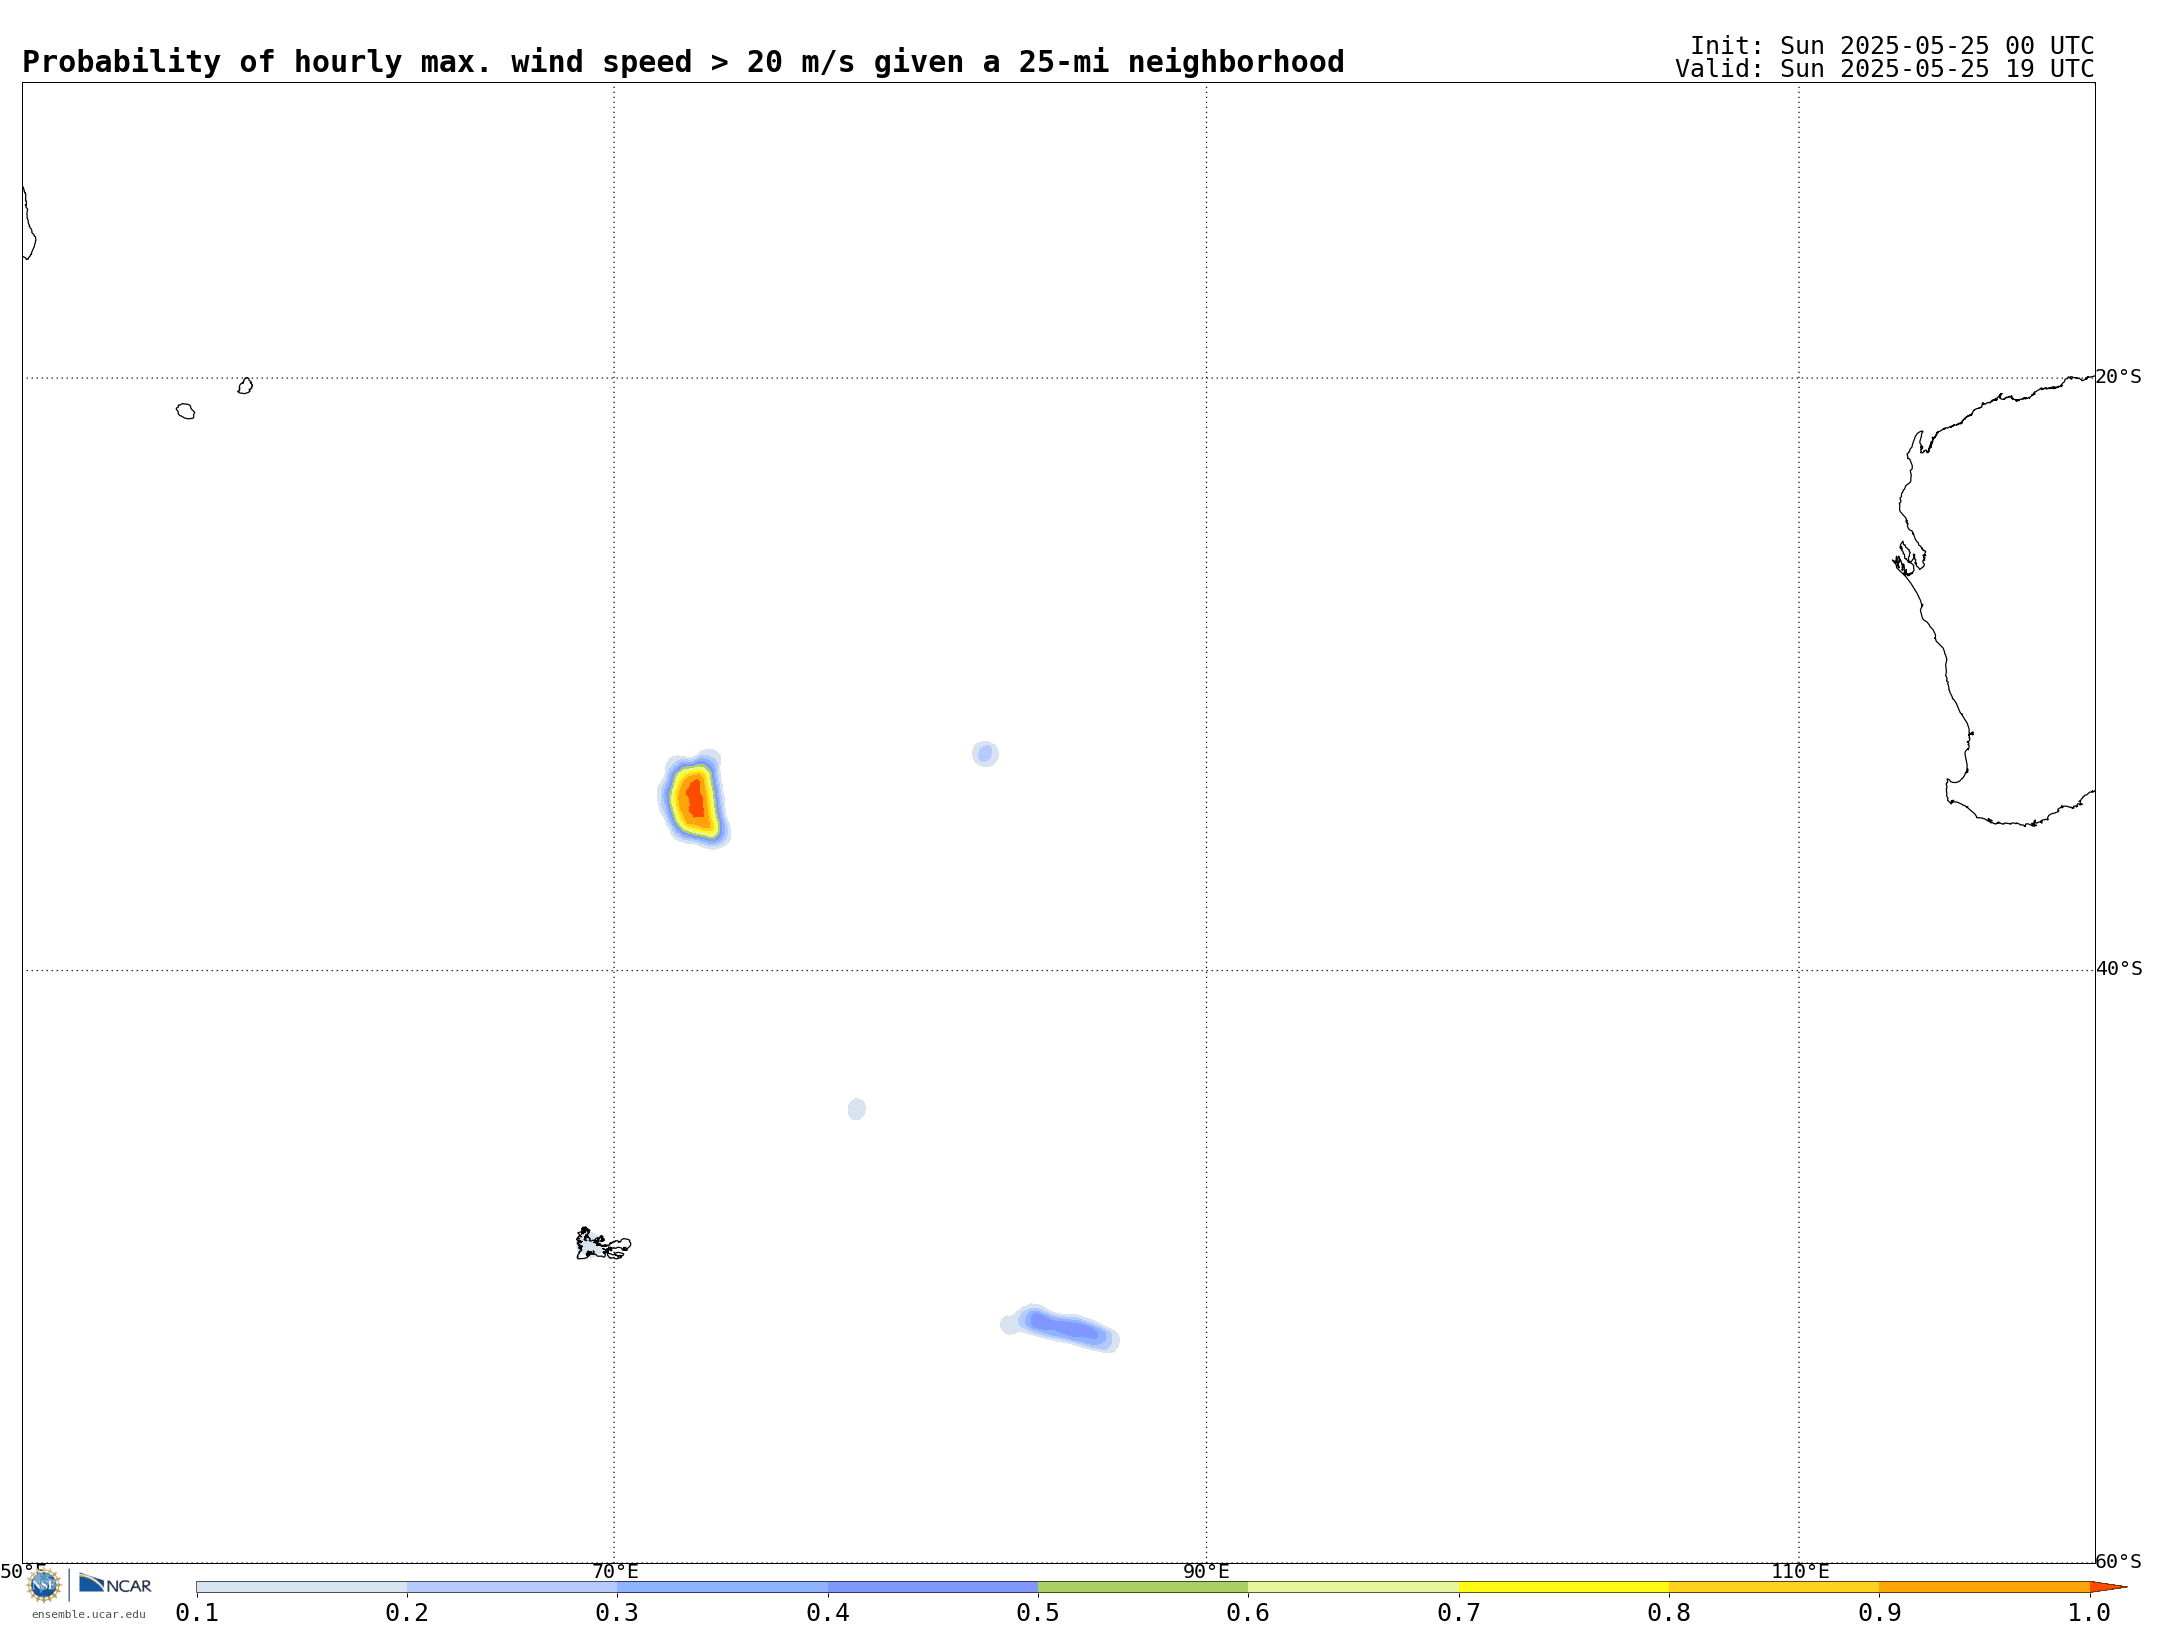Click the Valid time text
The image size is (2160, 1626).
(x=1885, y=69)
